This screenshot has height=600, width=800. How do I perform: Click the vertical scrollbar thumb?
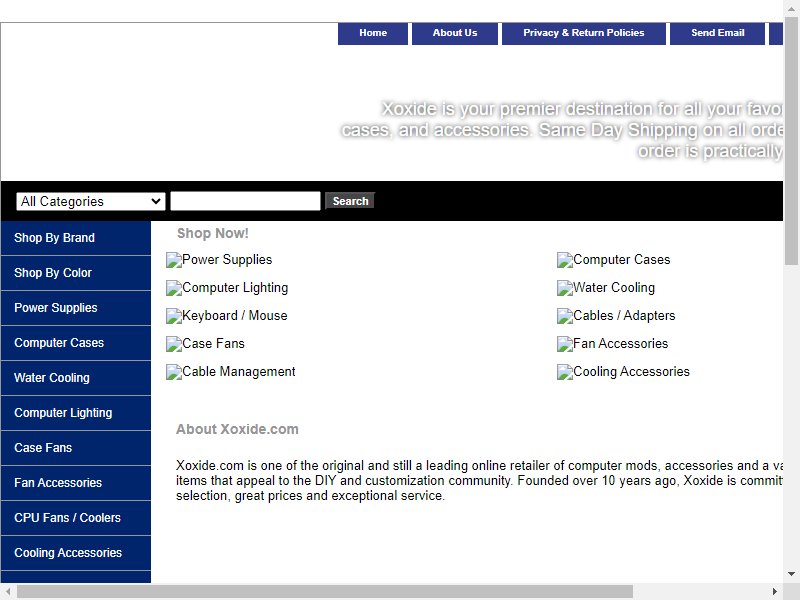(791, 141)
